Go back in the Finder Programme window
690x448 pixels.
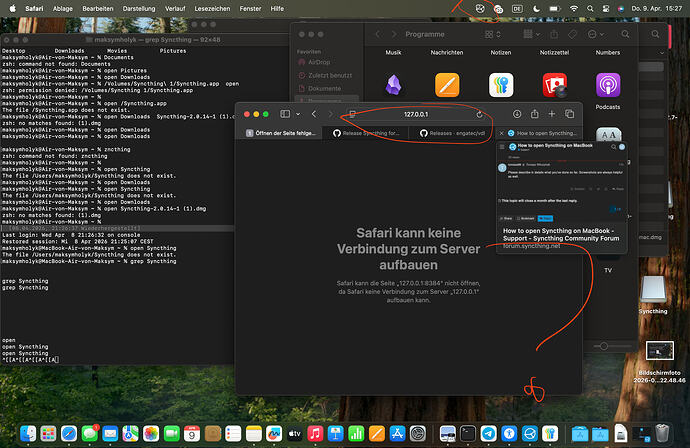pos(378,34)
